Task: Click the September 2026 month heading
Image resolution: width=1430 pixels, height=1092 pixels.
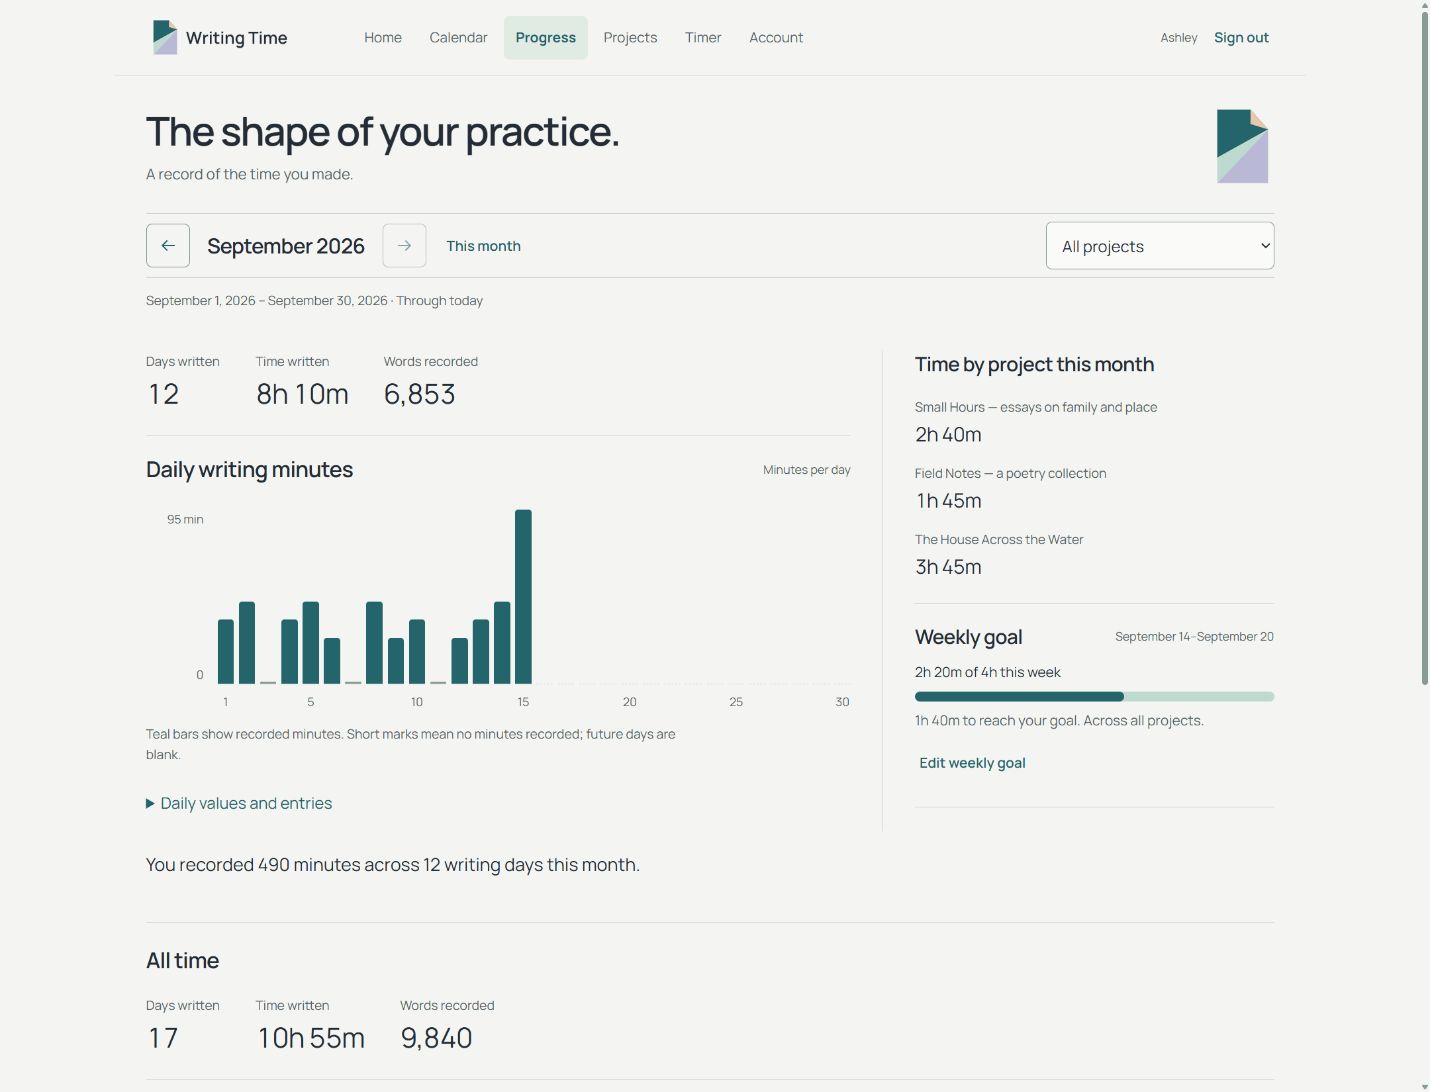Action: coord(286,246)
